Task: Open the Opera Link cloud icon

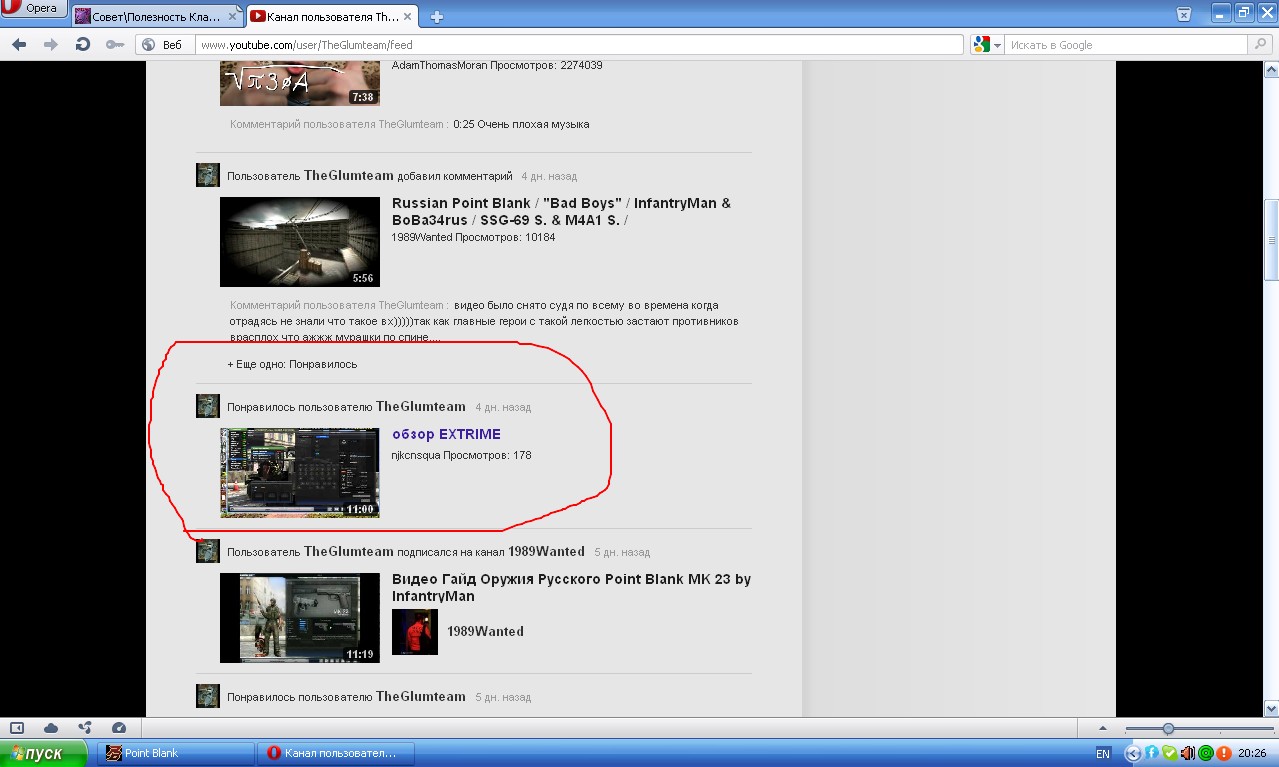Action: coord(51,728)
